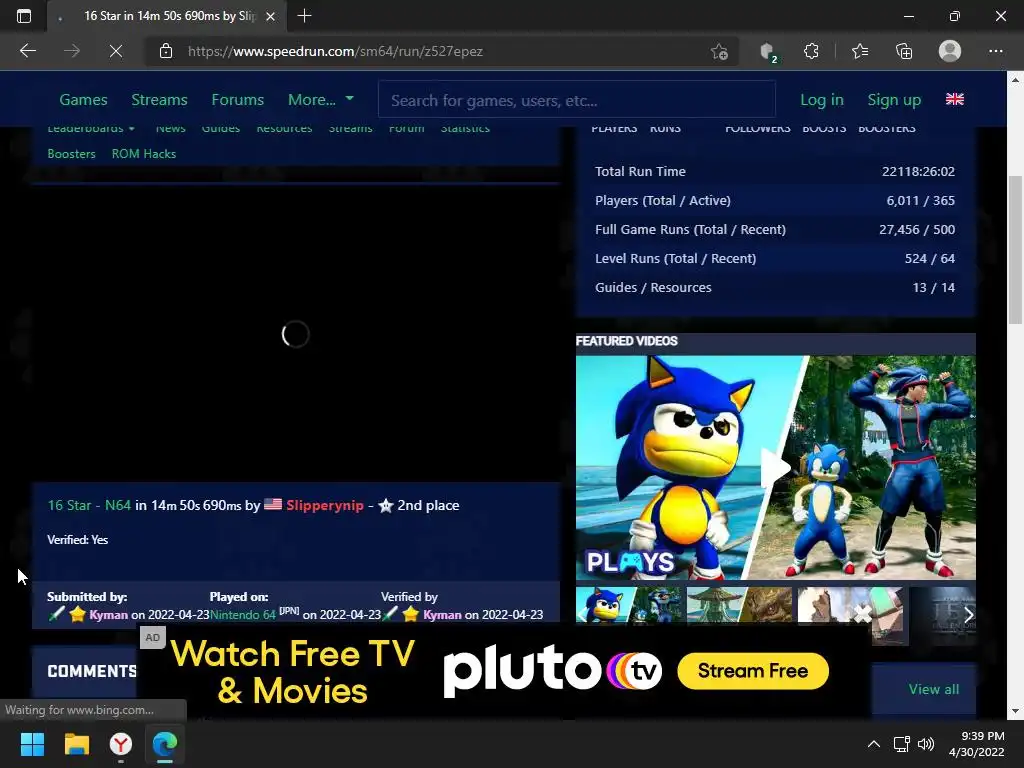Open the browser profile avatar
This screenshot has height=768, width=1024.
(x=950, y=51)
